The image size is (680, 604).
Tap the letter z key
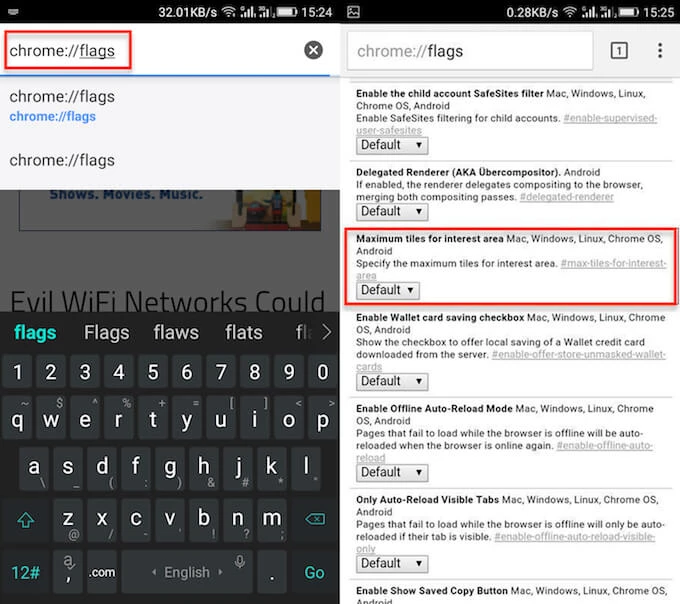tap(68, 518)
